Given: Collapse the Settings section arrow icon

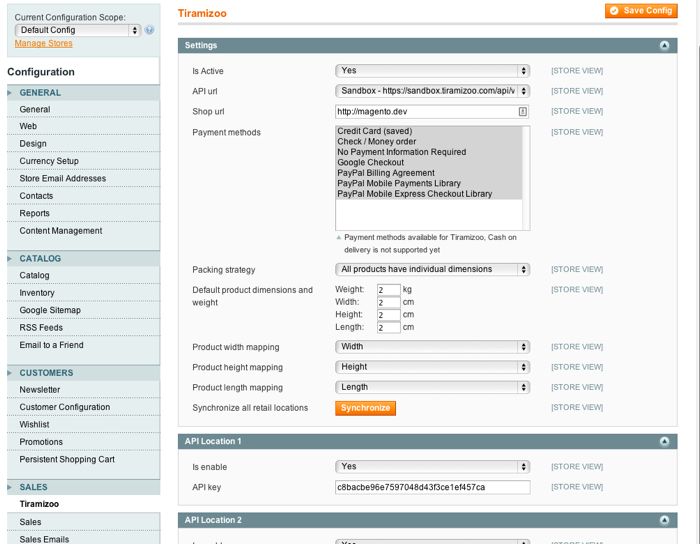Looking at the screenshot, I should (664, 46).
